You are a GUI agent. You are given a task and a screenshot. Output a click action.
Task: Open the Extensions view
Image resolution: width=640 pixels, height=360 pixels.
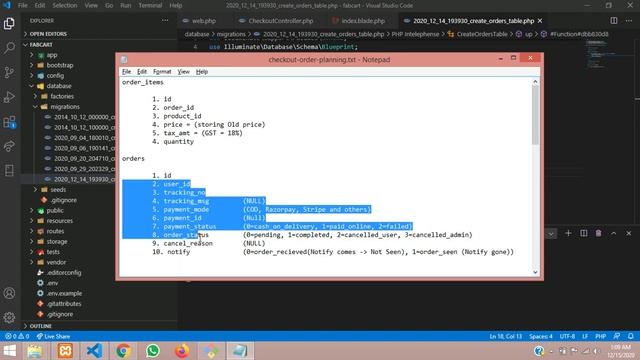point(9,122)
